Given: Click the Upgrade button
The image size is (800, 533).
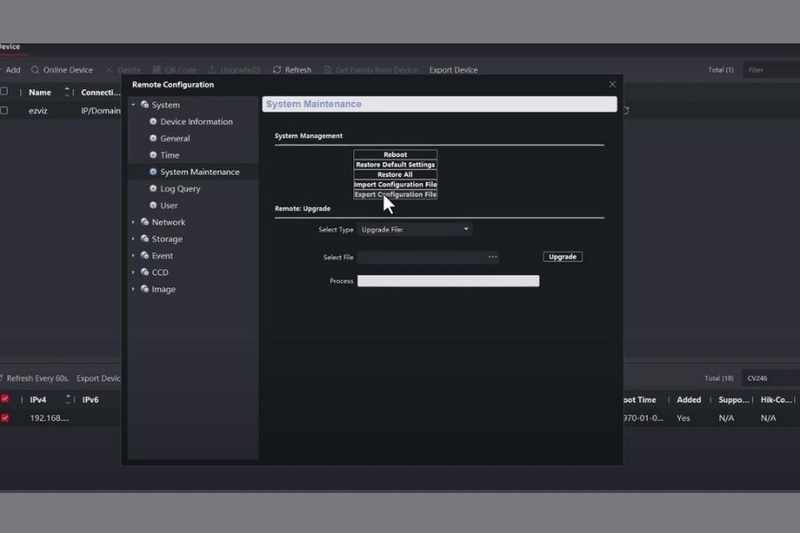Looking at the screenshot, I should [562, 257].
